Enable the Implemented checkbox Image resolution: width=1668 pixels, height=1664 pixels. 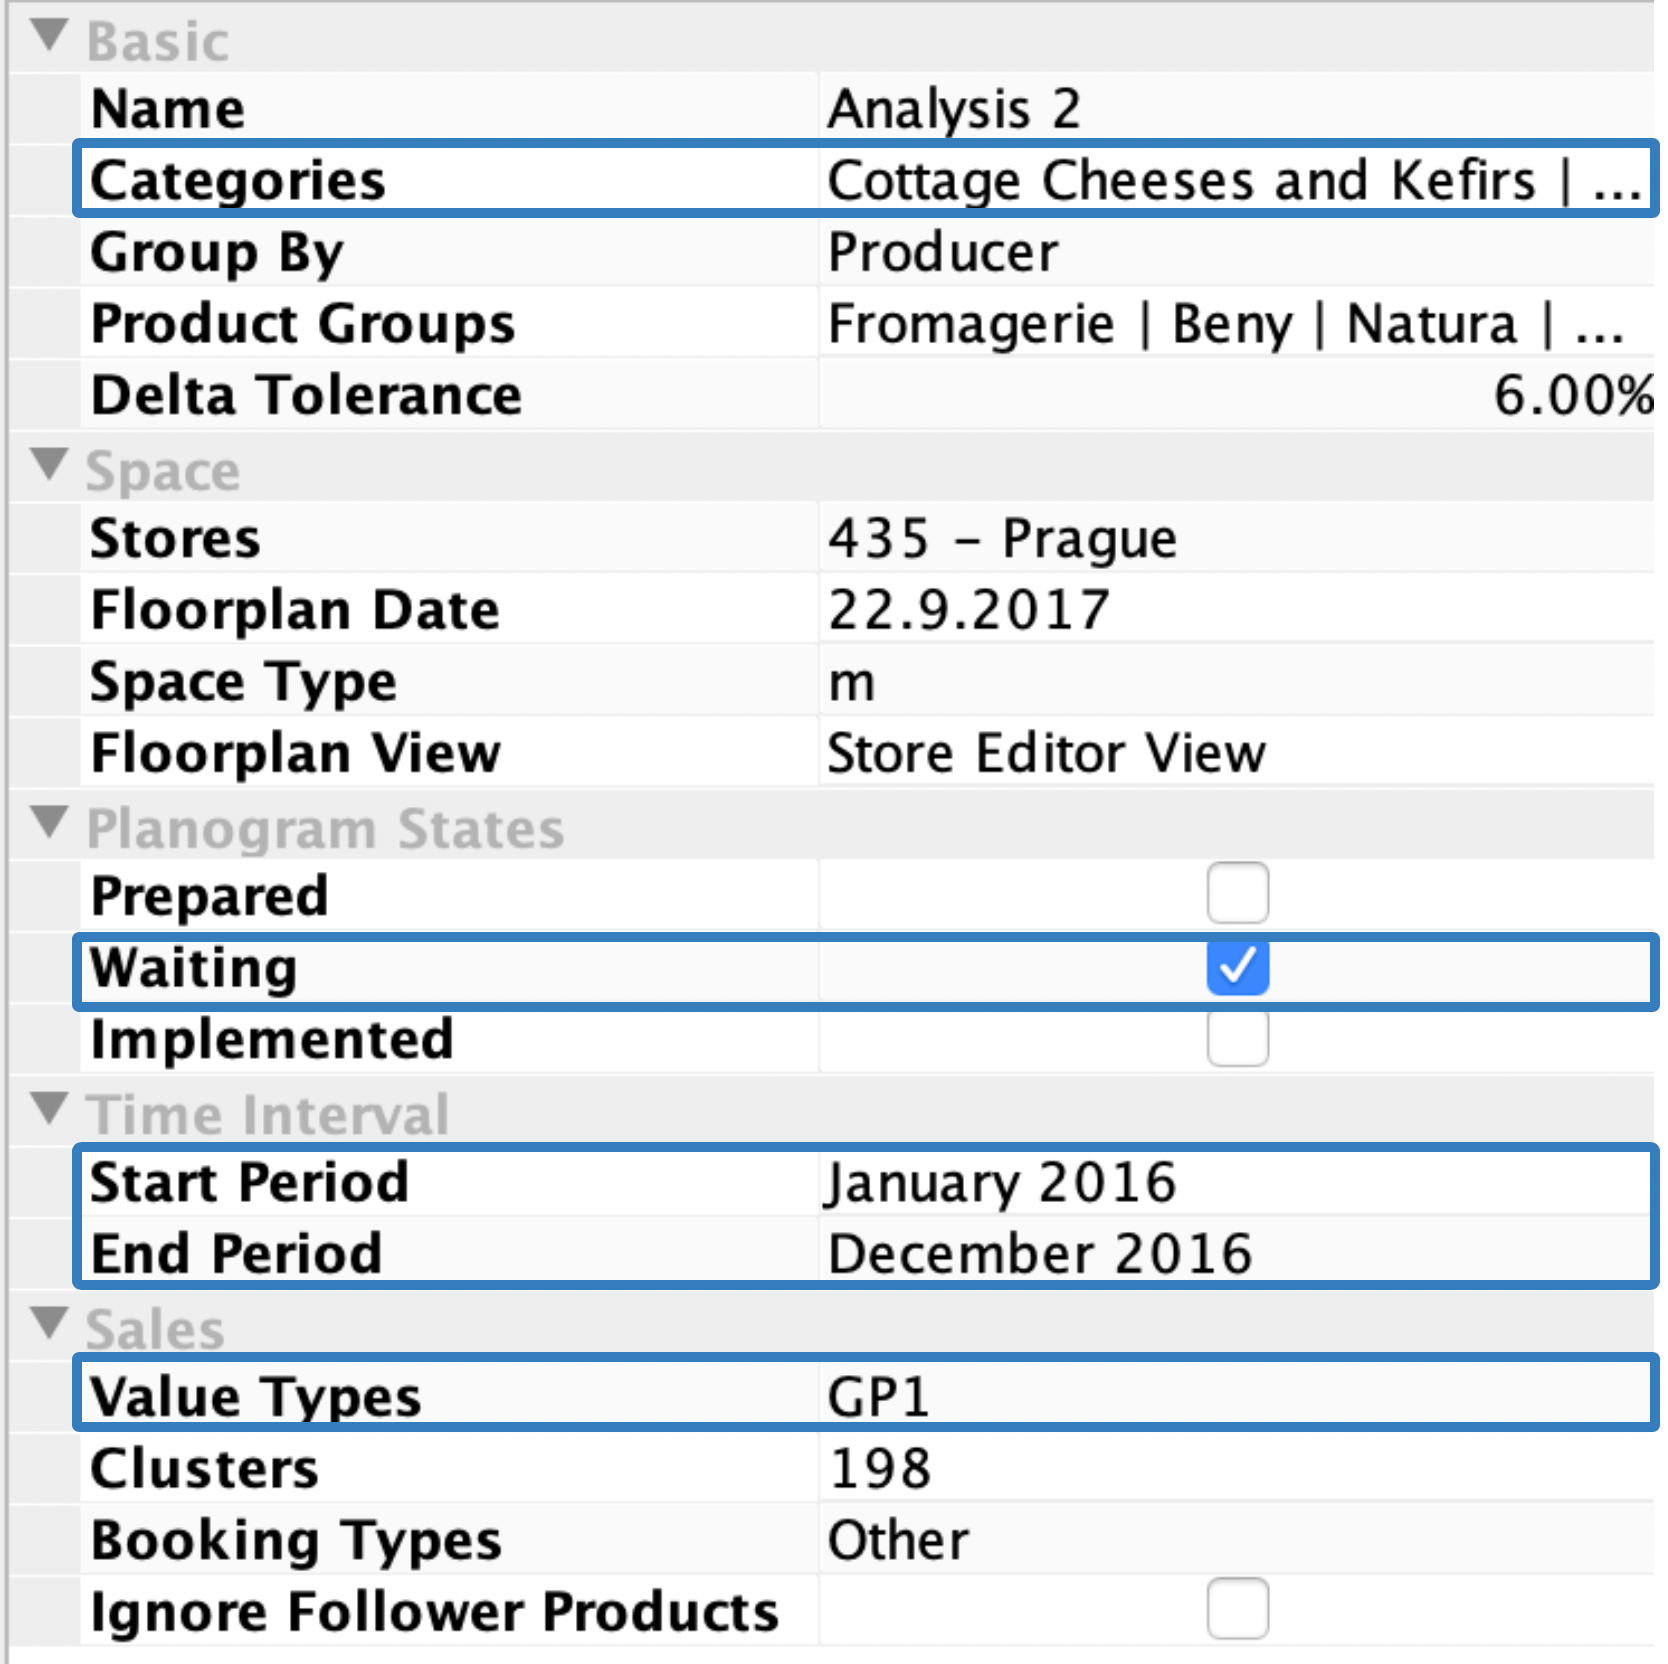(x=1237, y=1038)
